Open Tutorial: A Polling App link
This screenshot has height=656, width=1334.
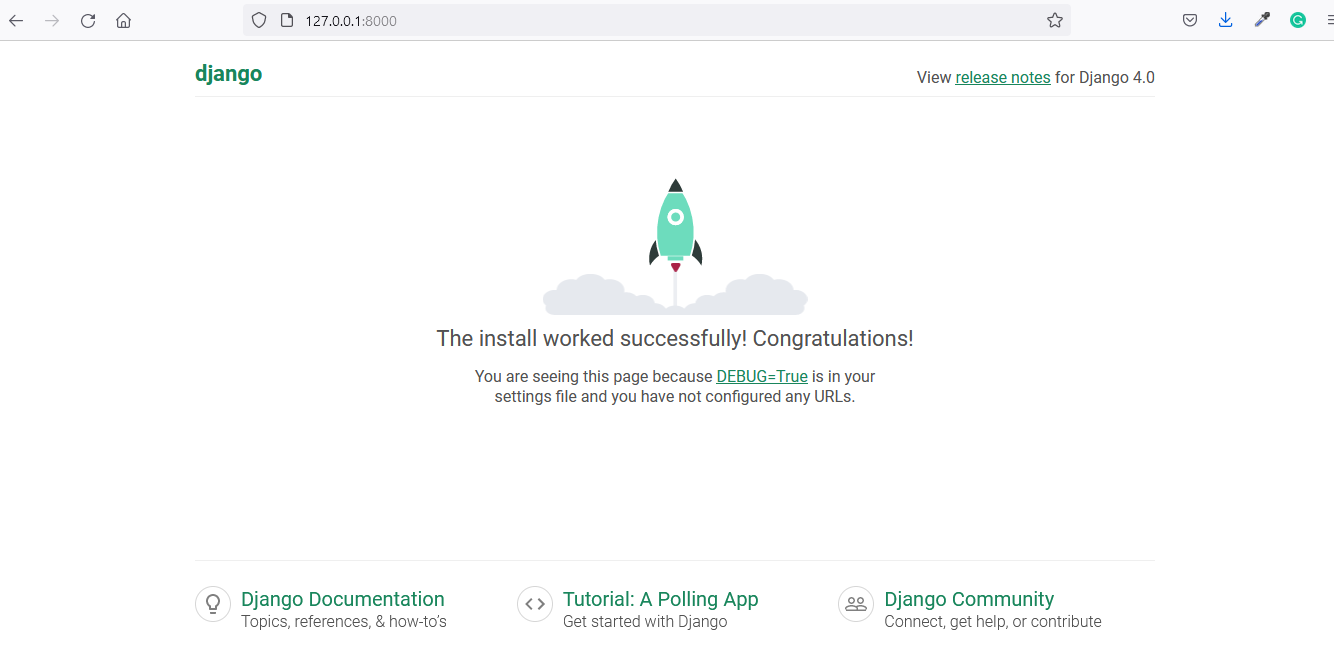661,599
